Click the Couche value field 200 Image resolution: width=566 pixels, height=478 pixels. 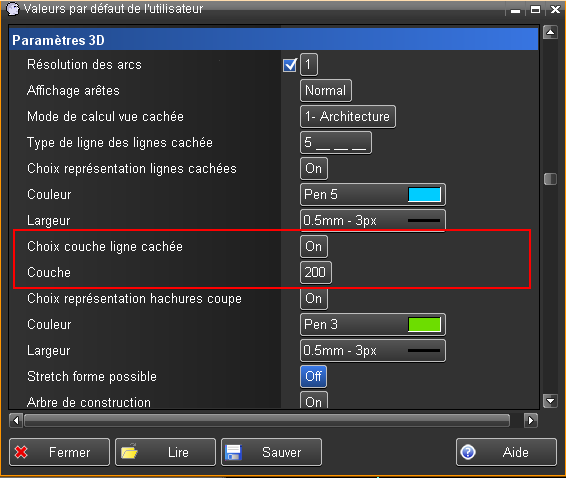pos(315,273)
